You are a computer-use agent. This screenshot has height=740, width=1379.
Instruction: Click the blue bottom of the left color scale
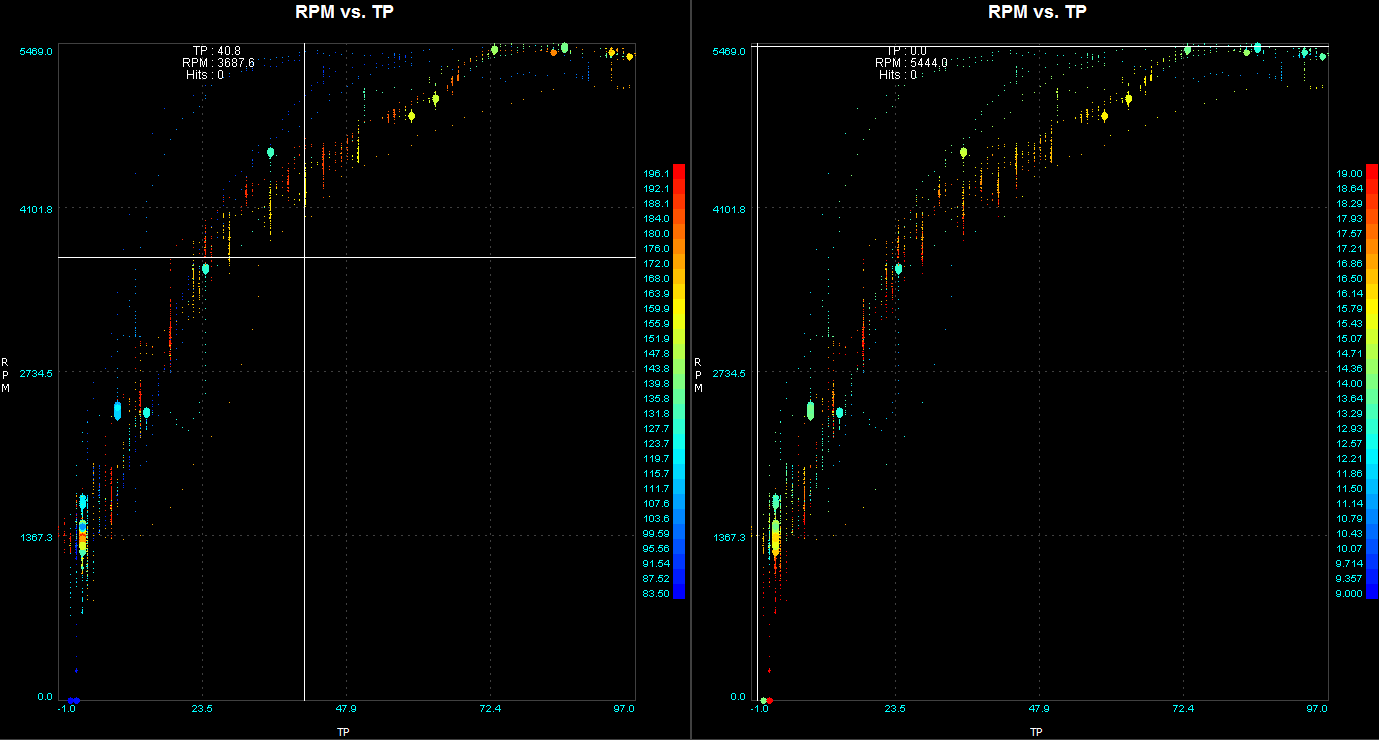[x=679, y=594]
